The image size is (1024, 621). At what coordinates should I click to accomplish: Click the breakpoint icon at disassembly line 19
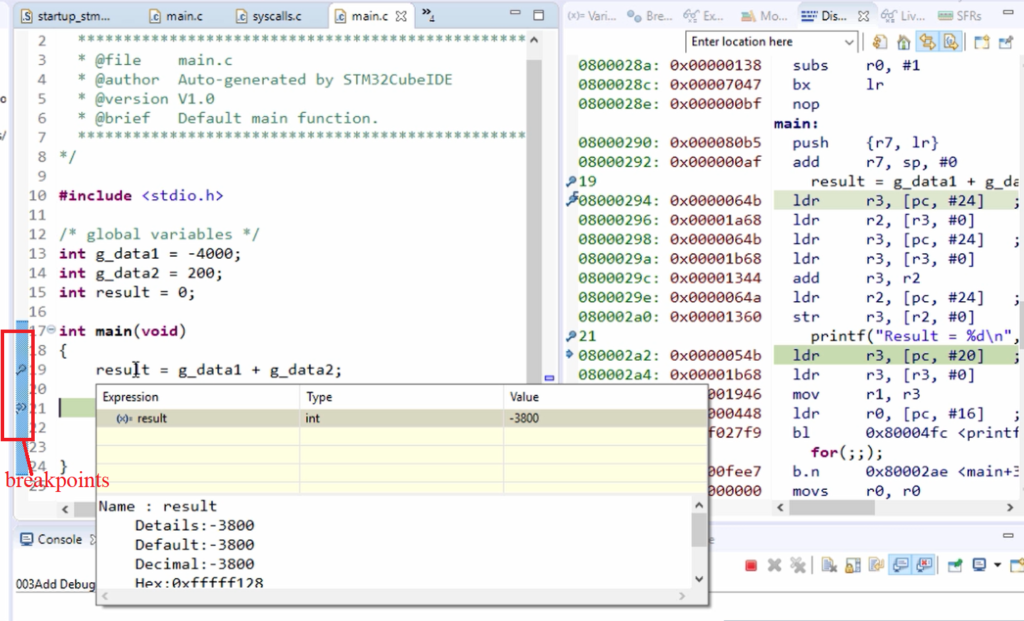coord(571,181)
